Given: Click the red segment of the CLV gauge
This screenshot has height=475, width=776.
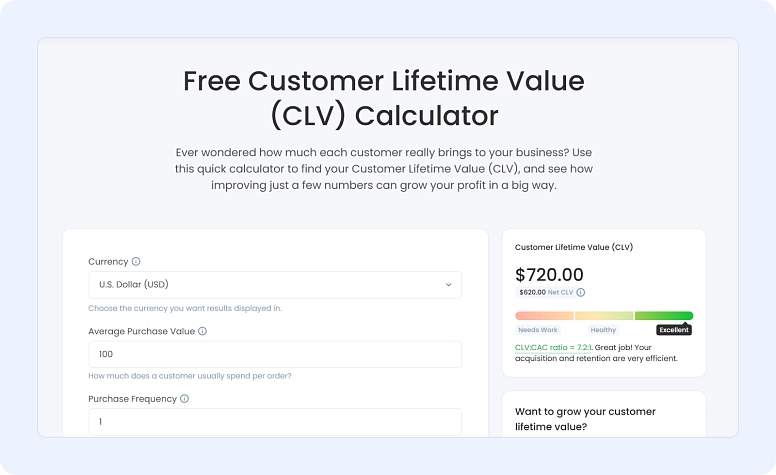Looking at the screenshot, I should click(544, 316).
